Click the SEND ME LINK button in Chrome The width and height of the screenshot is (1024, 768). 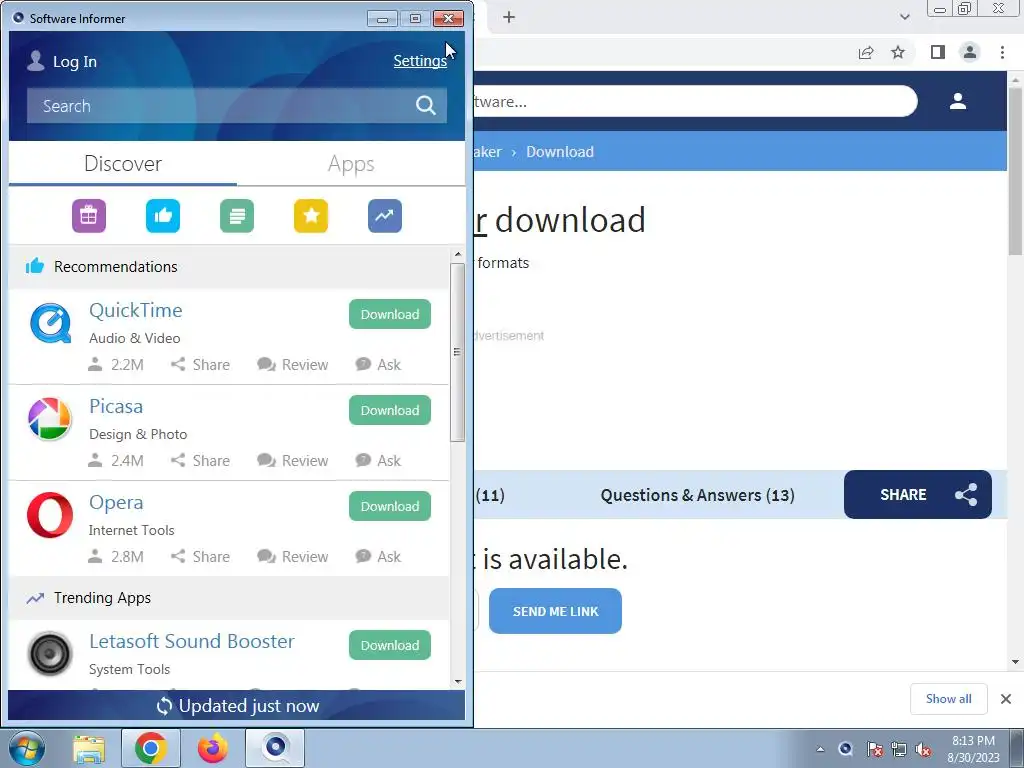pyautogui.click(x=555, y=611)
